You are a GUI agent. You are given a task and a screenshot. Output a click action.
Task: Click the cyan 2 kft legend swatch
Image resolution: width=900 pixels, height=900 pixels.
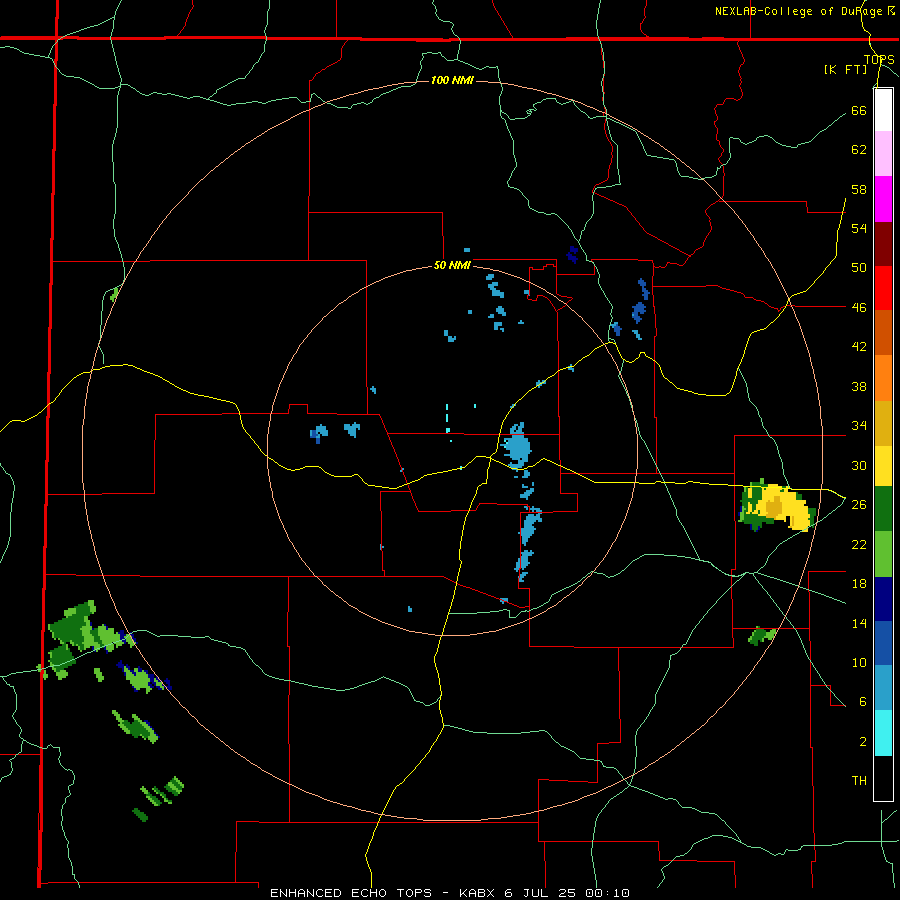pos(883,733)
